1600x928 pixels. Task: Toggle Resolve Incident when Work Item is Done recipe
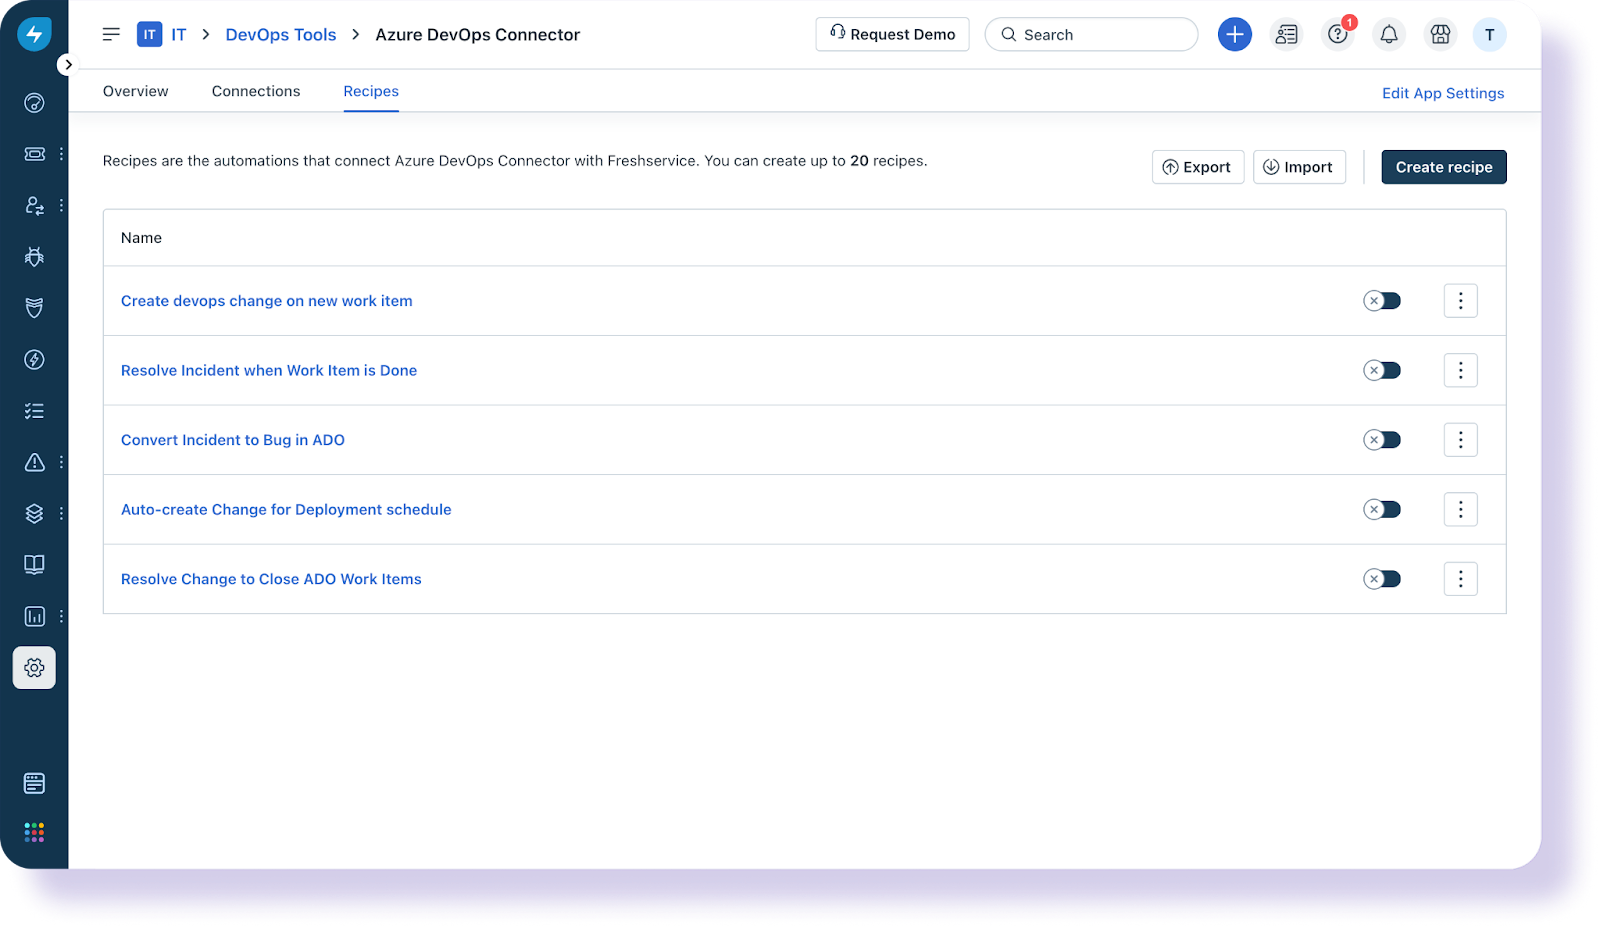click(x=1382, y=370)
